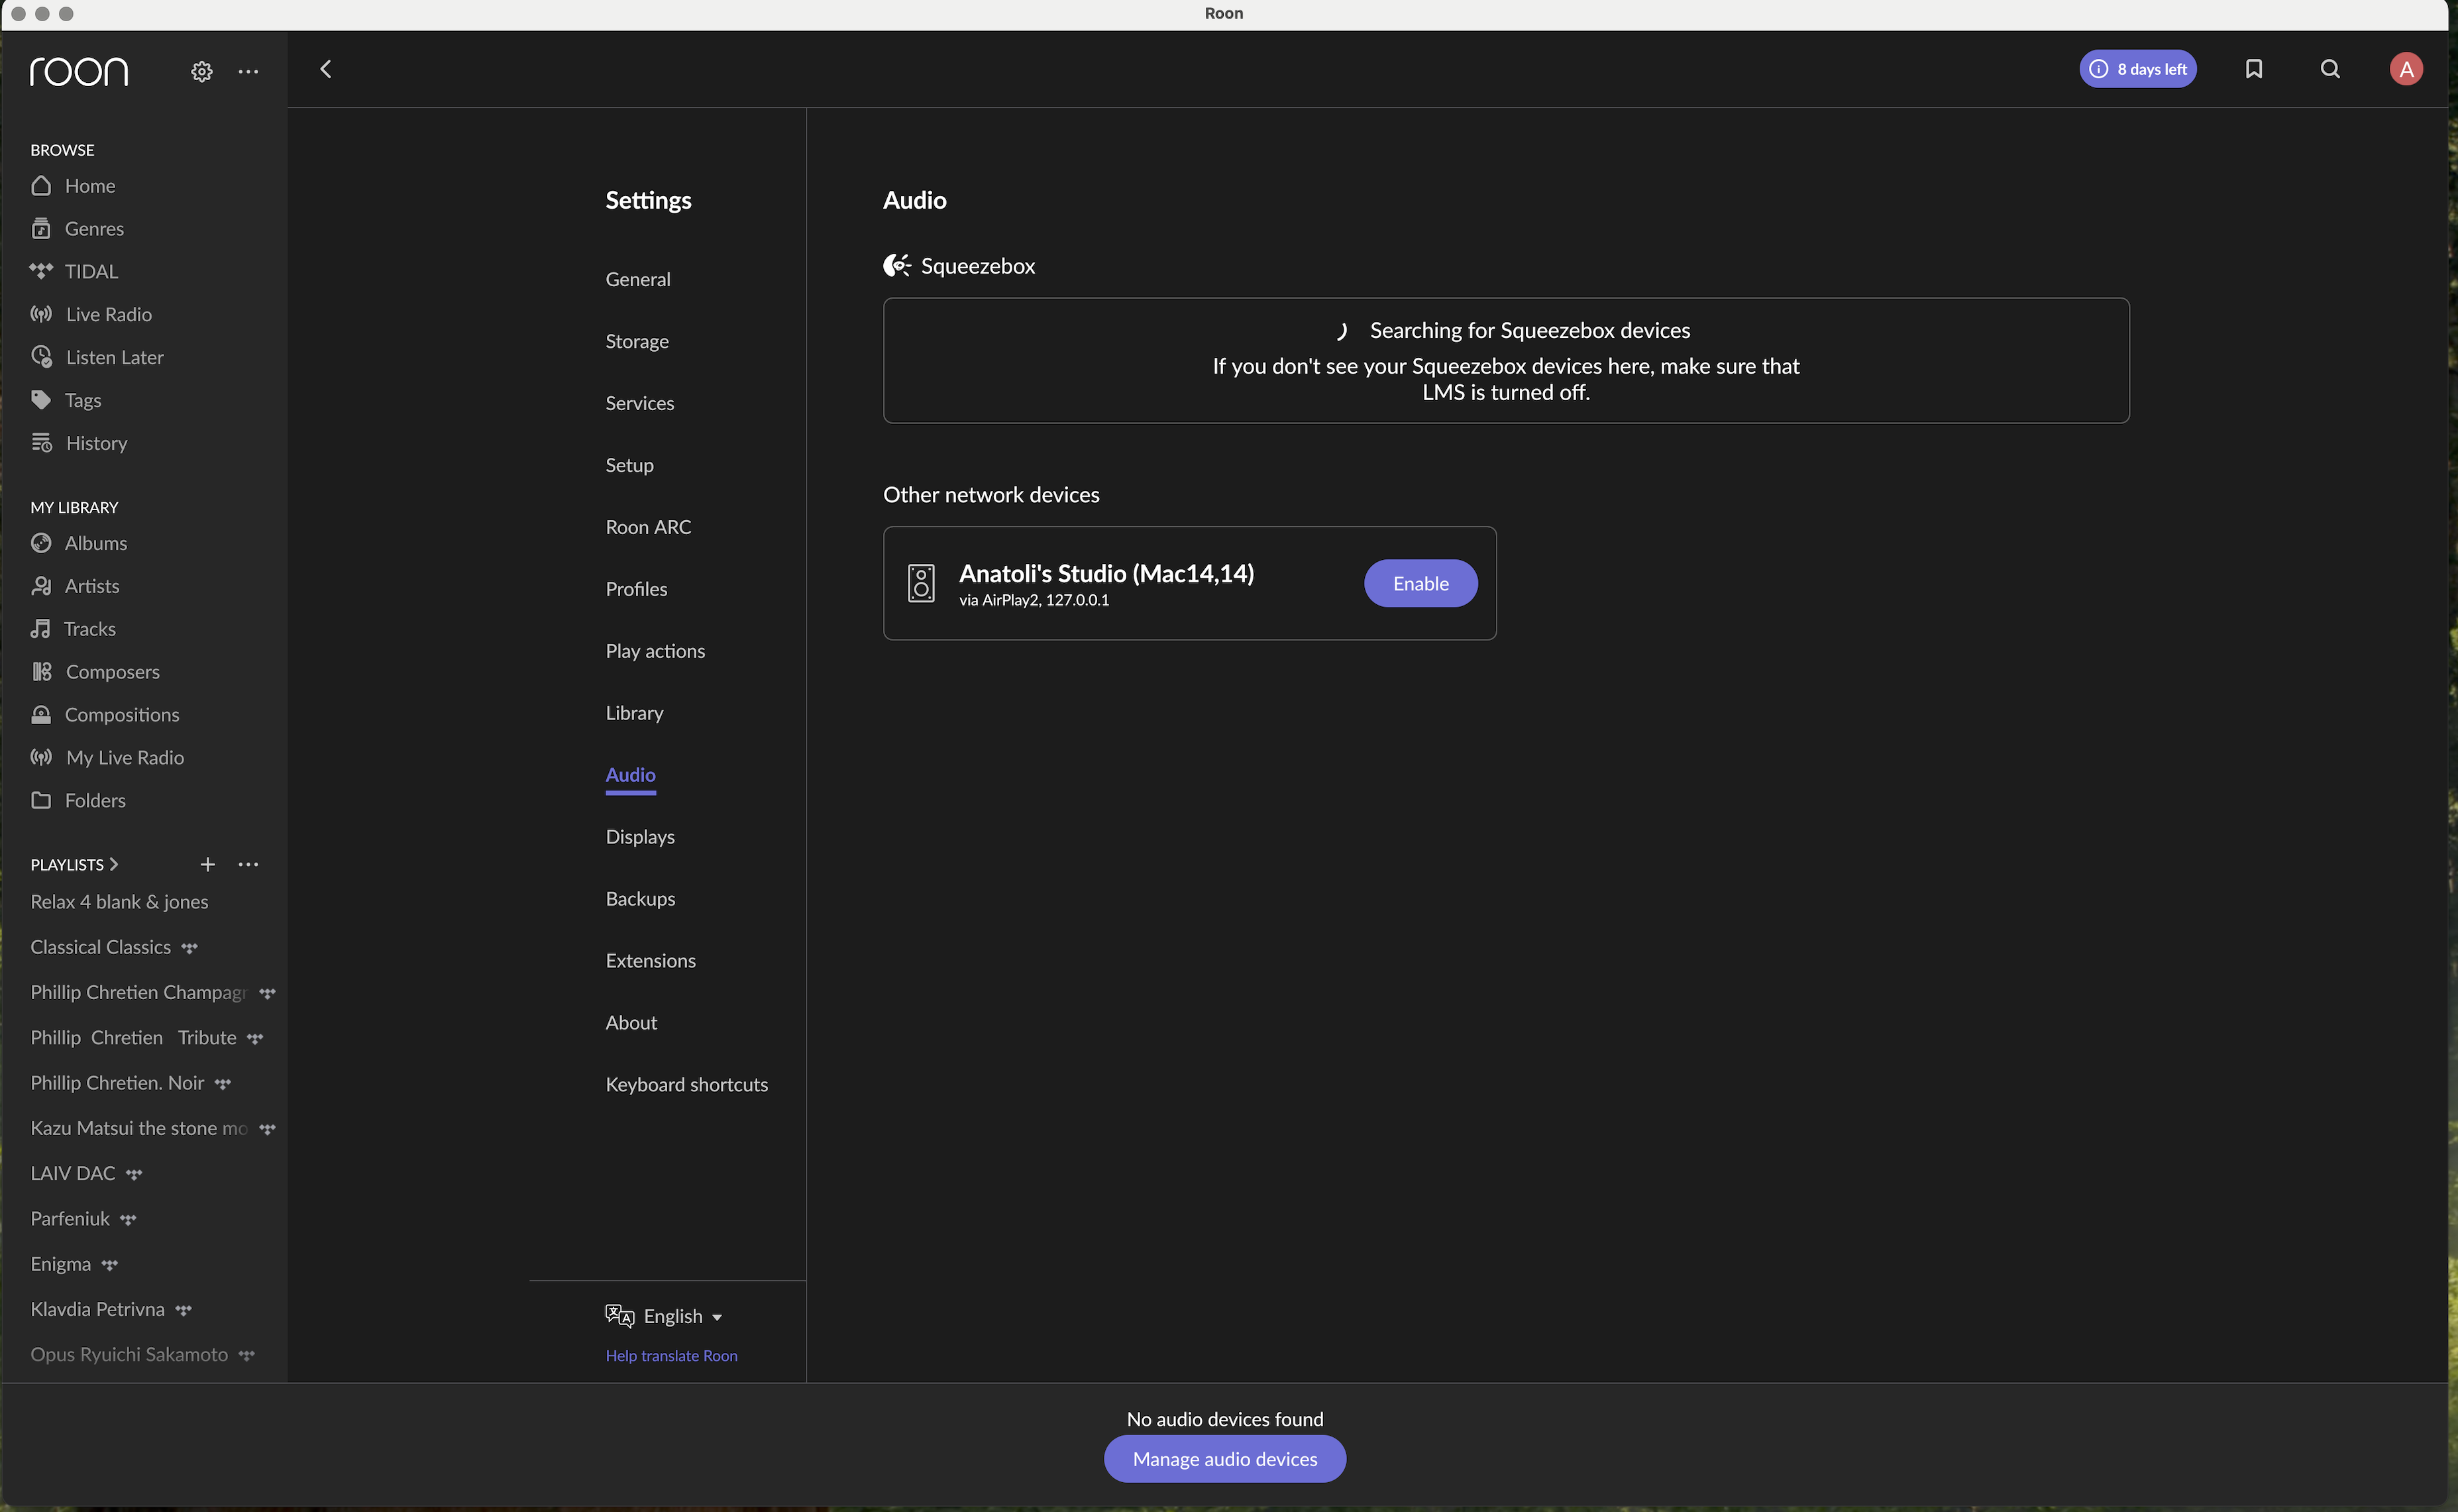Open Library settings tab

click(x=634, y=713)
